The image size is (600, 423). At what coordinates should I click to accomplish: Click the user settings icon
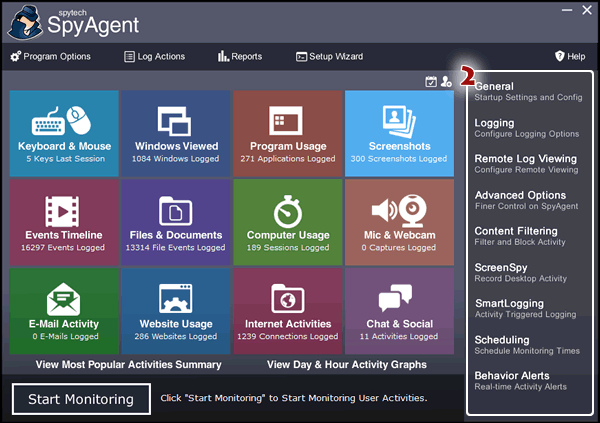point(446,81)
